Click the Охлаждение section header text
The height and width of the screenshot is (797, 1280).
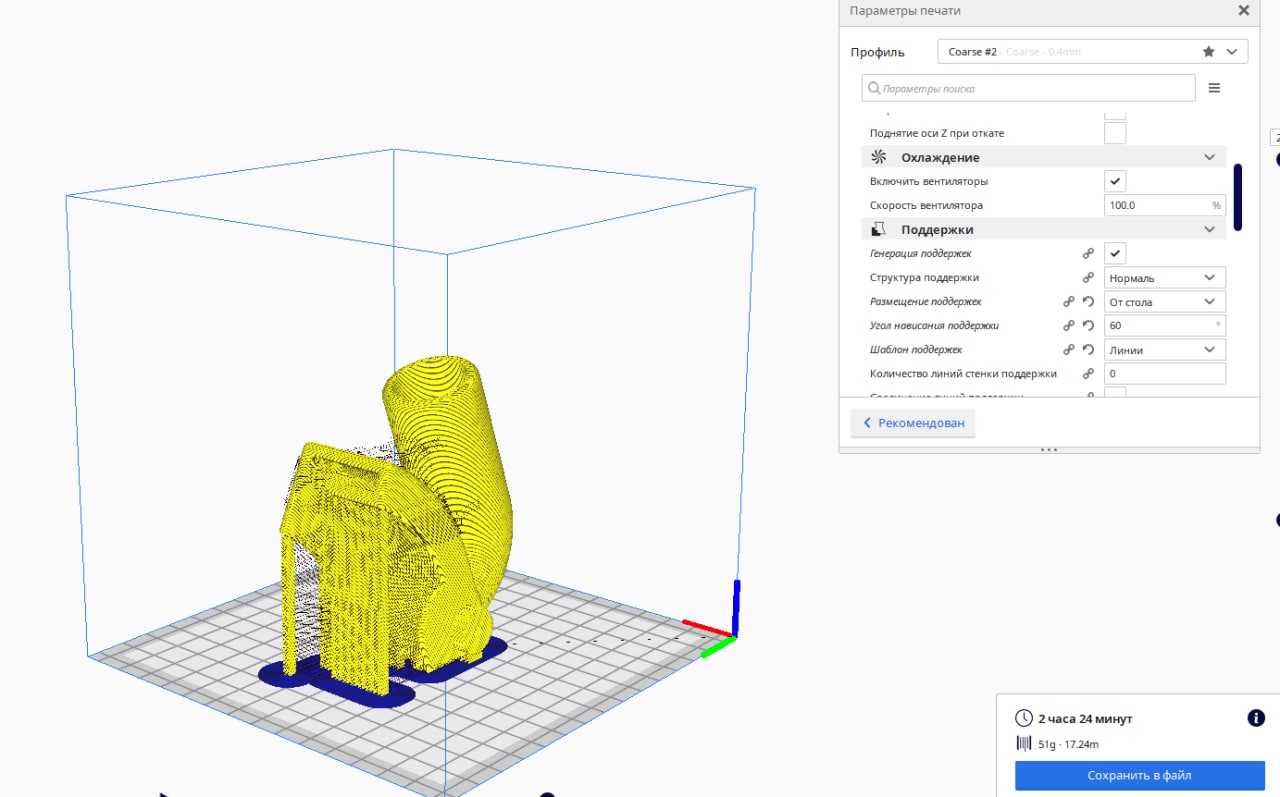pyautogui.click(x=940, y=157)
